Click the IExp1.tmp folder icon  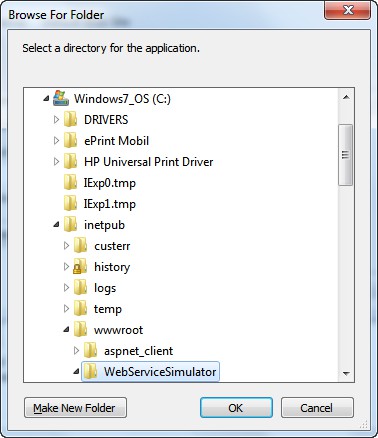pos(71,204)
